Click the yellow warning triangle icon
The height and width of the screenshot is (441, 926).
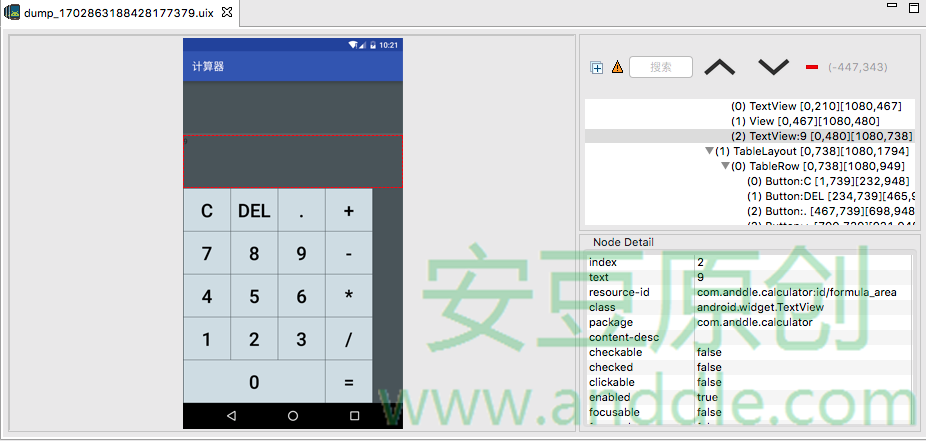[x=617, y=67]
